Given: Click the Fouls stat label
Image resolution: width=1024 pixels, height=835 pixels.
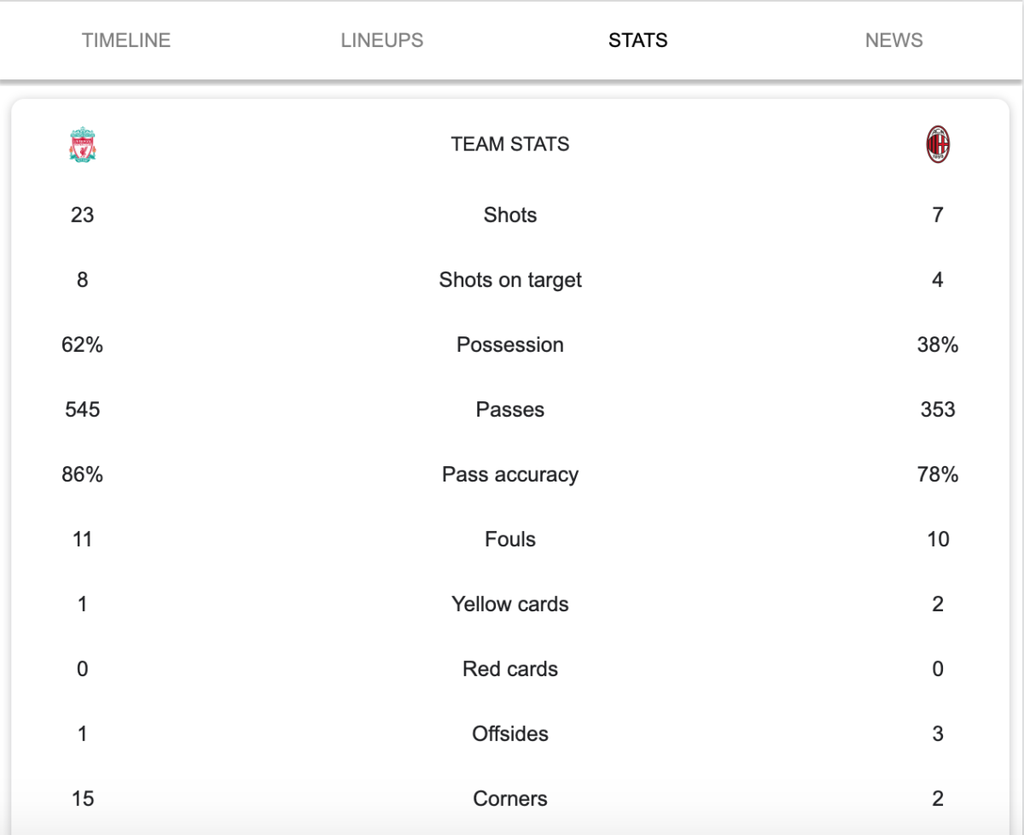Looking at the screenshot, I should pyautogui.click(x=510, y=539).
